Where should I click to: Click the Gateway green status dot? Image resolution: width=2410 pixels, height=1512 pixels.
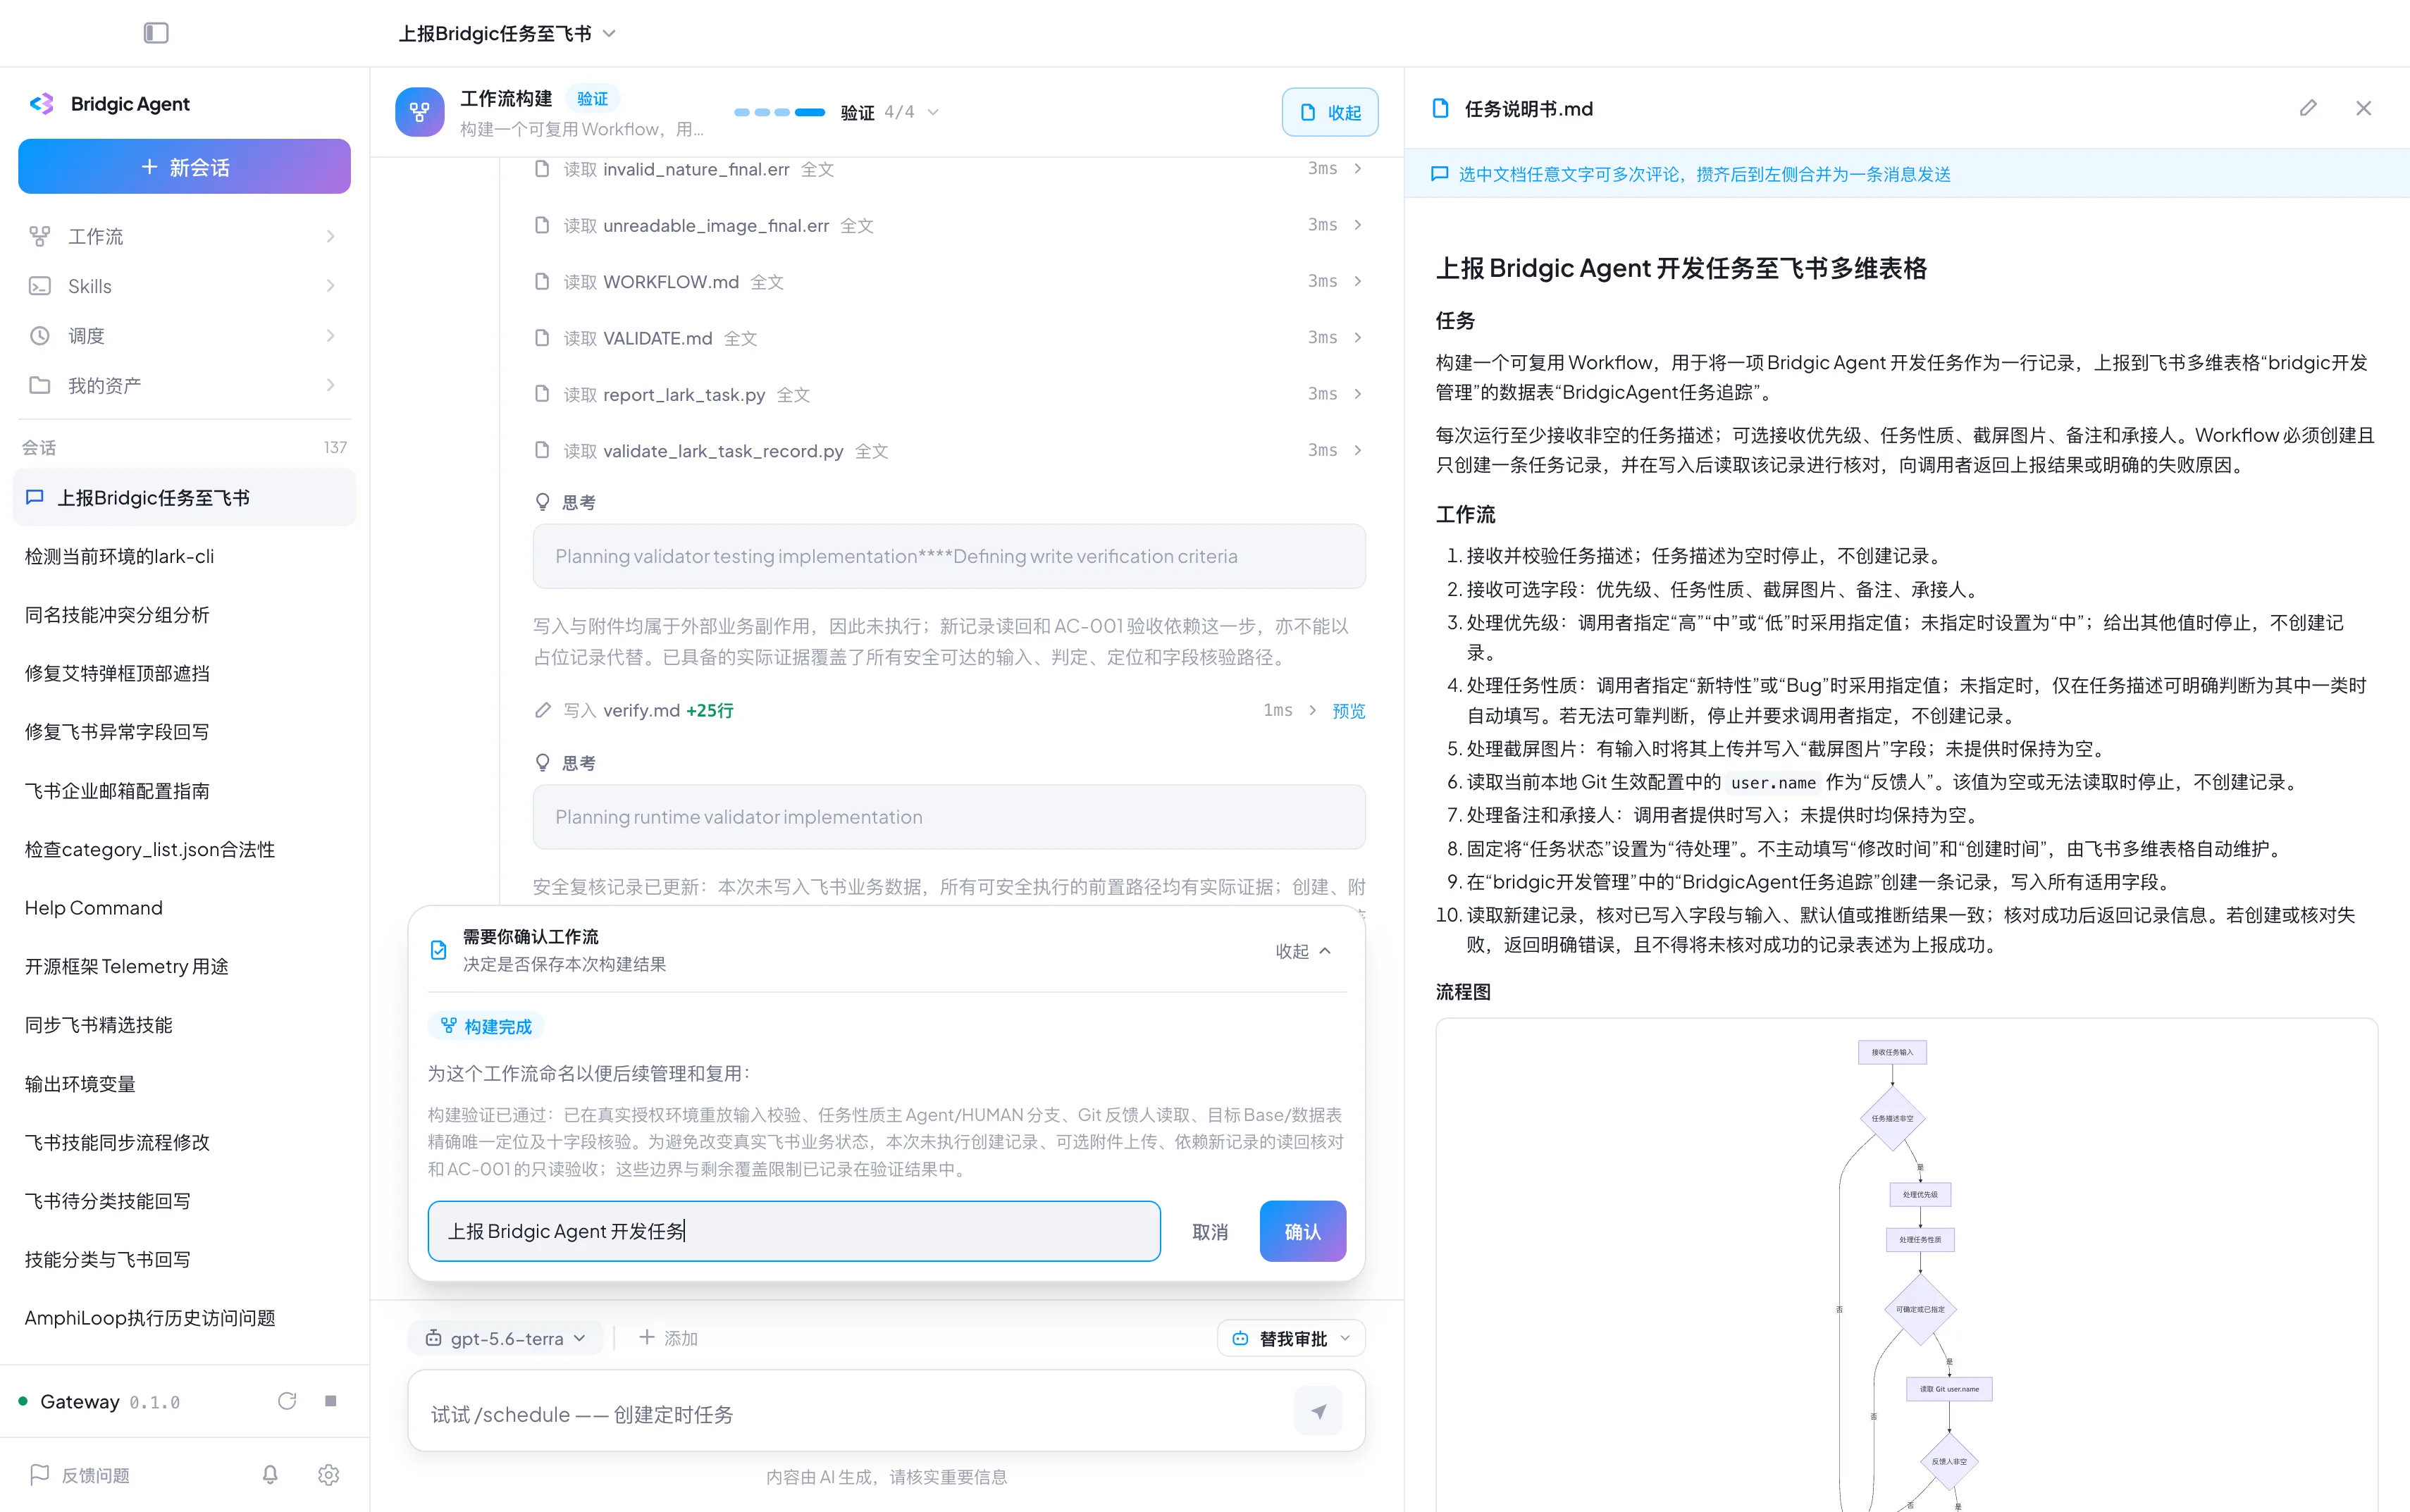pos(23,1401)
